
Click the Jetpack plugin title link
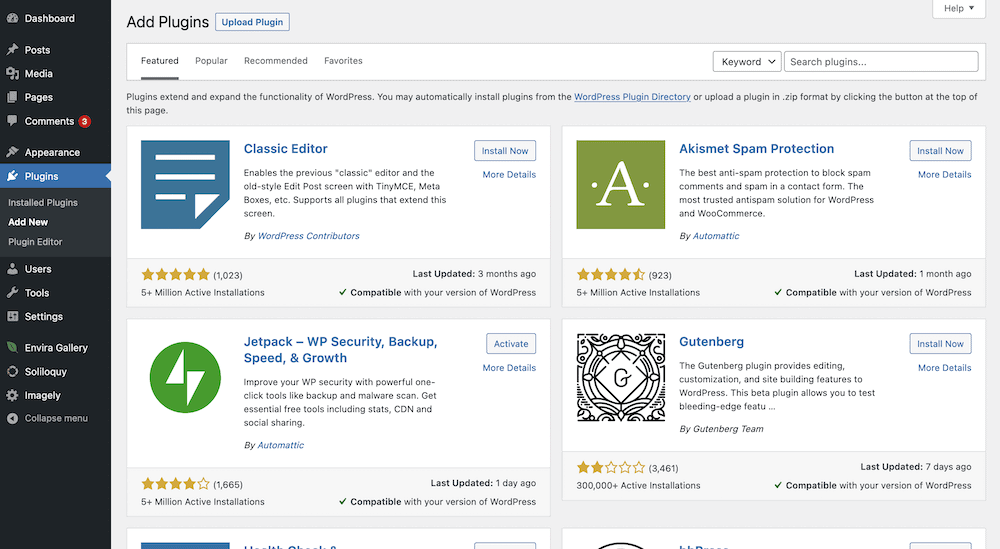click(x=340, y=350)
